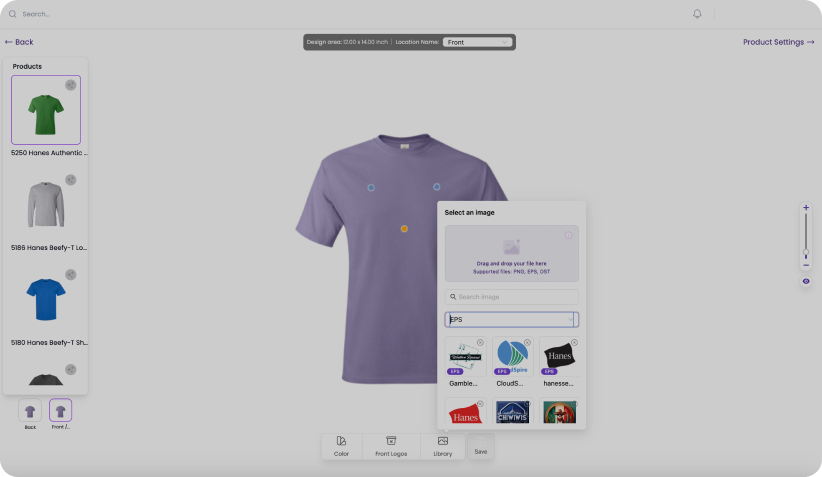Click share icon on green Hanes shirt
The width and height of the screenshot is (822, 477).
tap(71, 85)
